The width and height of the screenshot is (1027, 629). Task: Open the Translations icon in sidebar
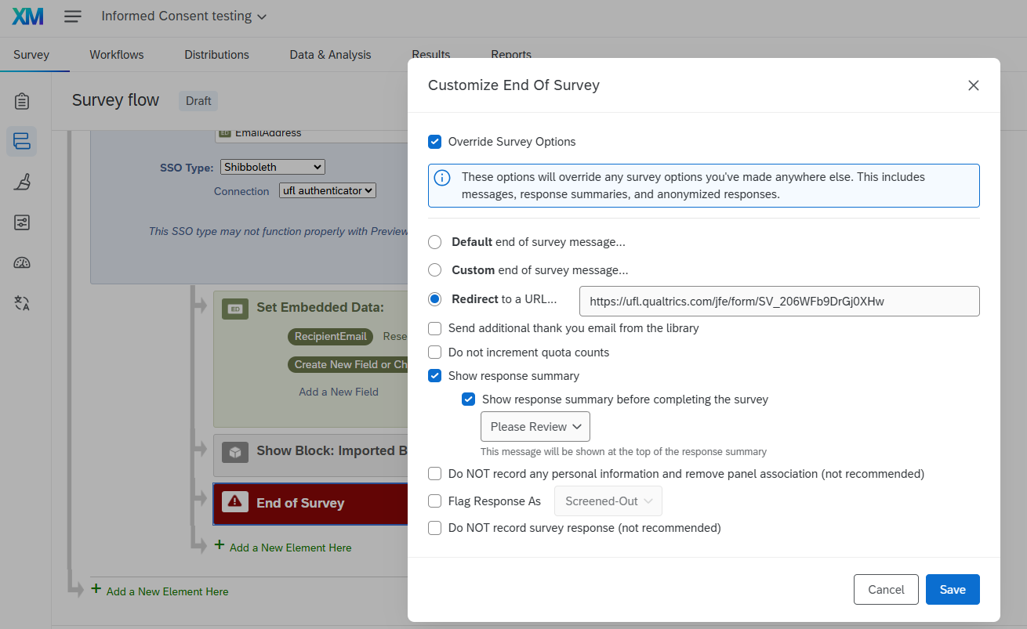pyautogui.click(x=22, y=303)
